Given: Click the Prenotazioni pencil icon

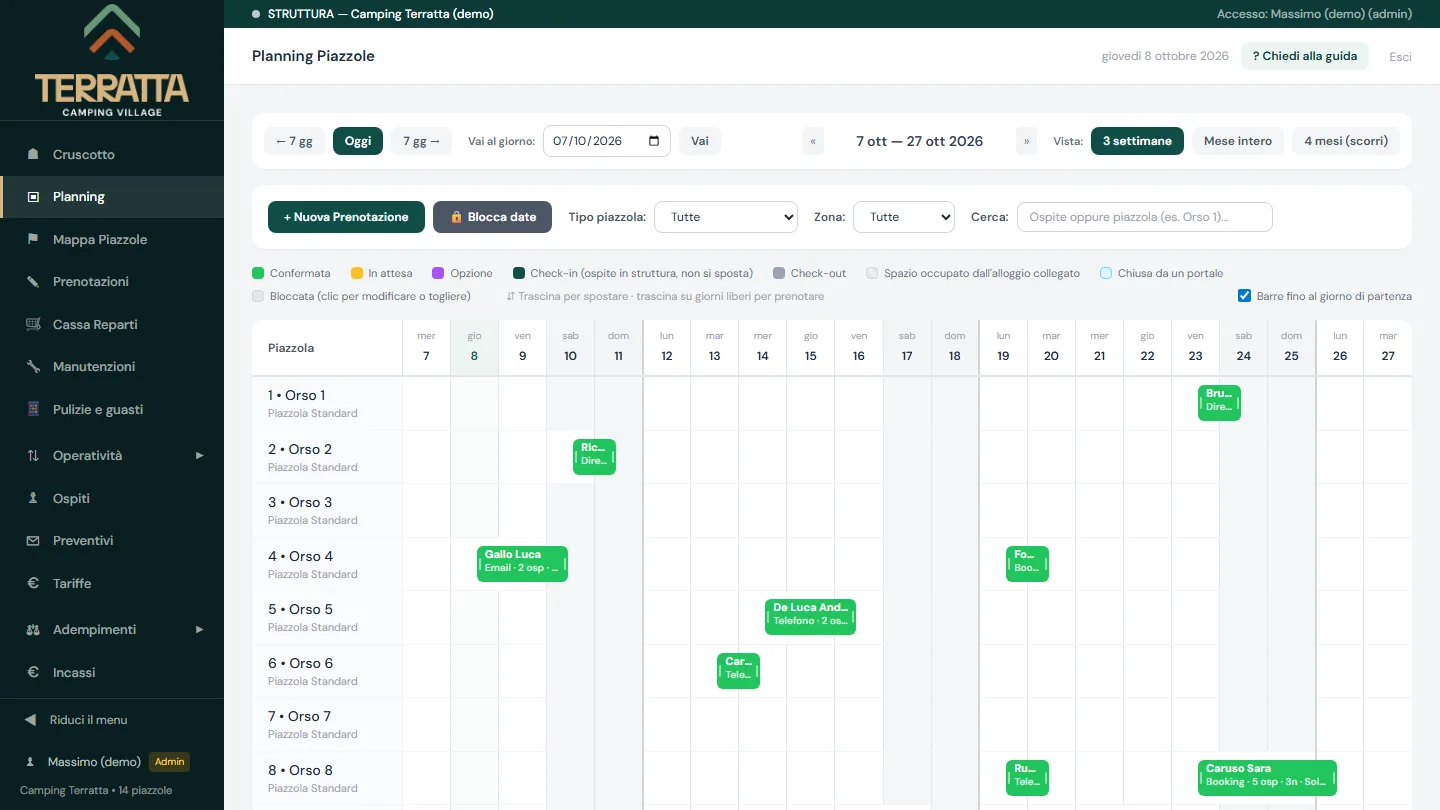Looking at the screenshot, I should (33, 282).
